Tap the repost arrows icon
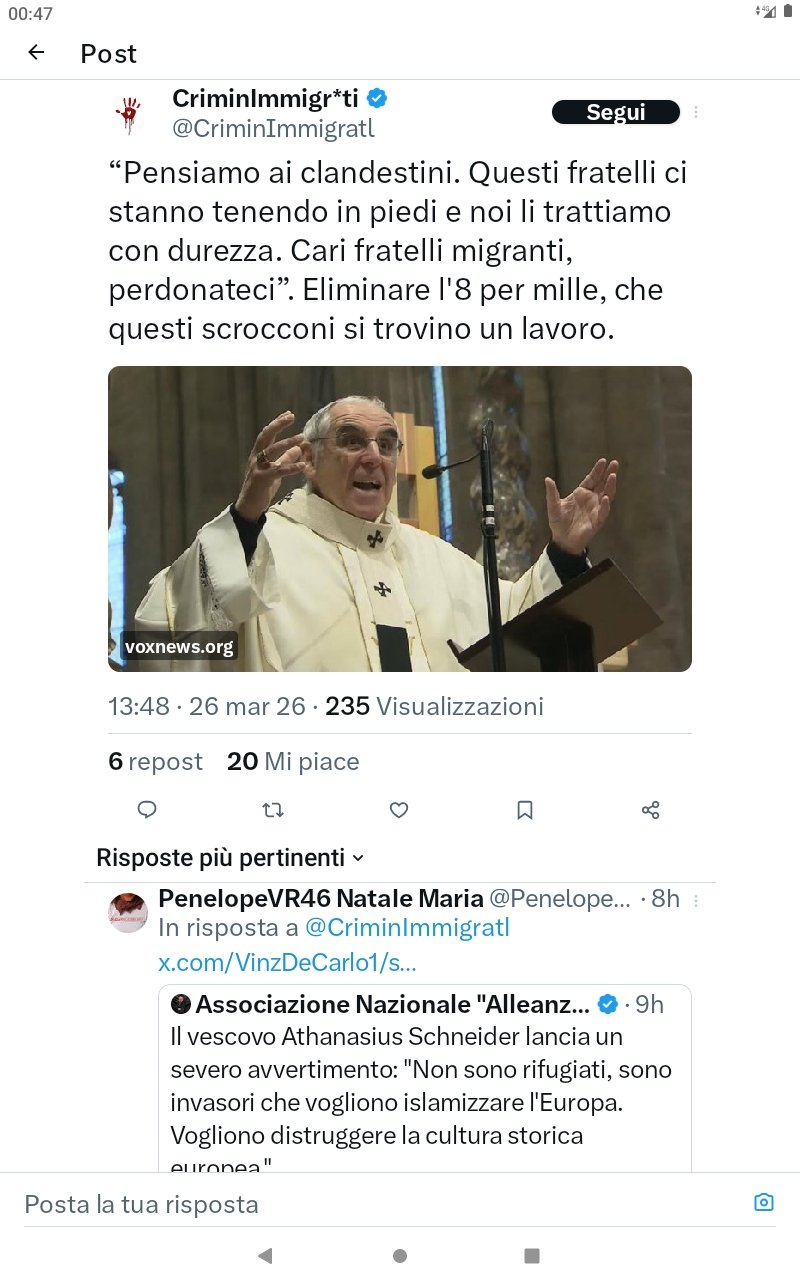Image resolution: width=800 pixels, height=1280 pixels. tap(272, 810)
